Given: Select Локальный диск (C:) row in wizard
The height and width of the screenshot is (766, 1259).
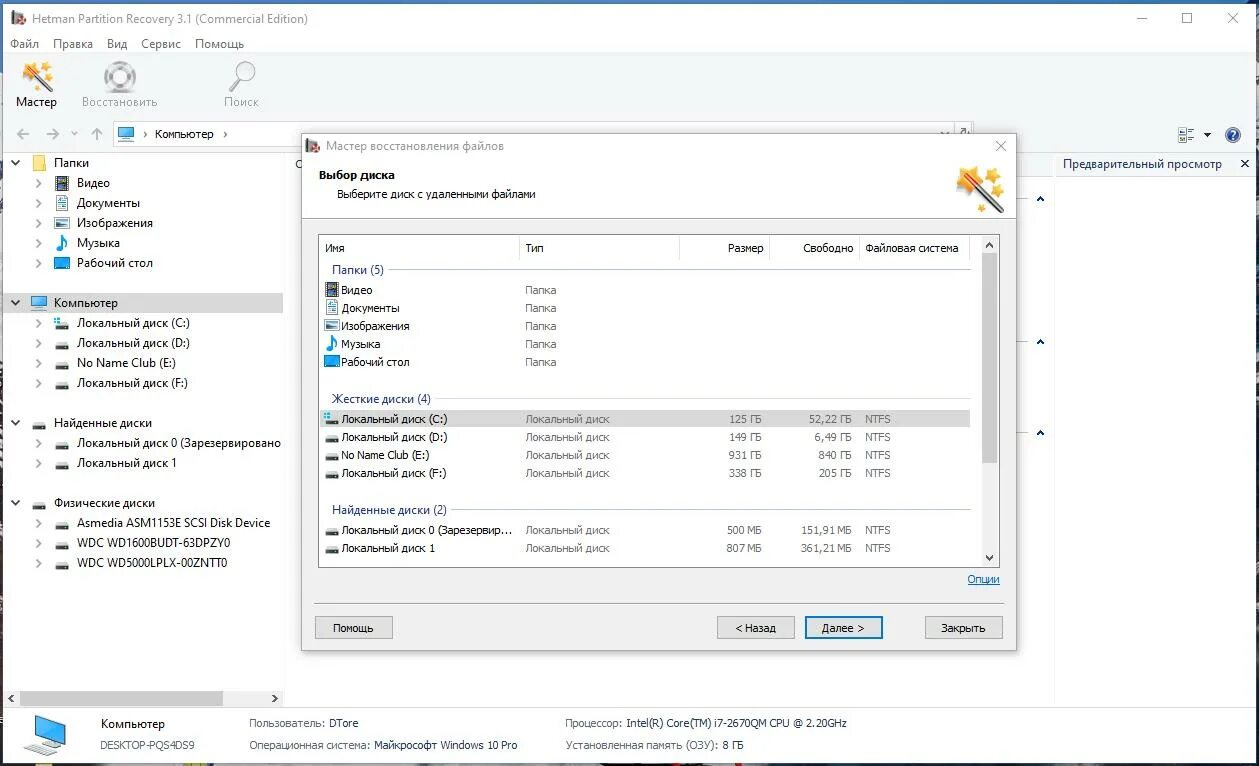Looking at the screenshot, I should 645,419.
